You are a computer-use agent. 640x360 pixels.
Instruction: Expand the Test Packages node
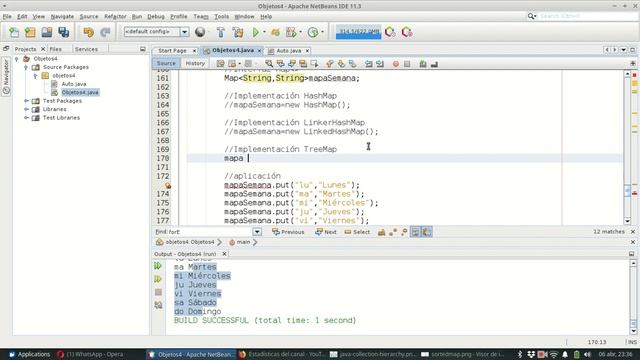point(26,101)
